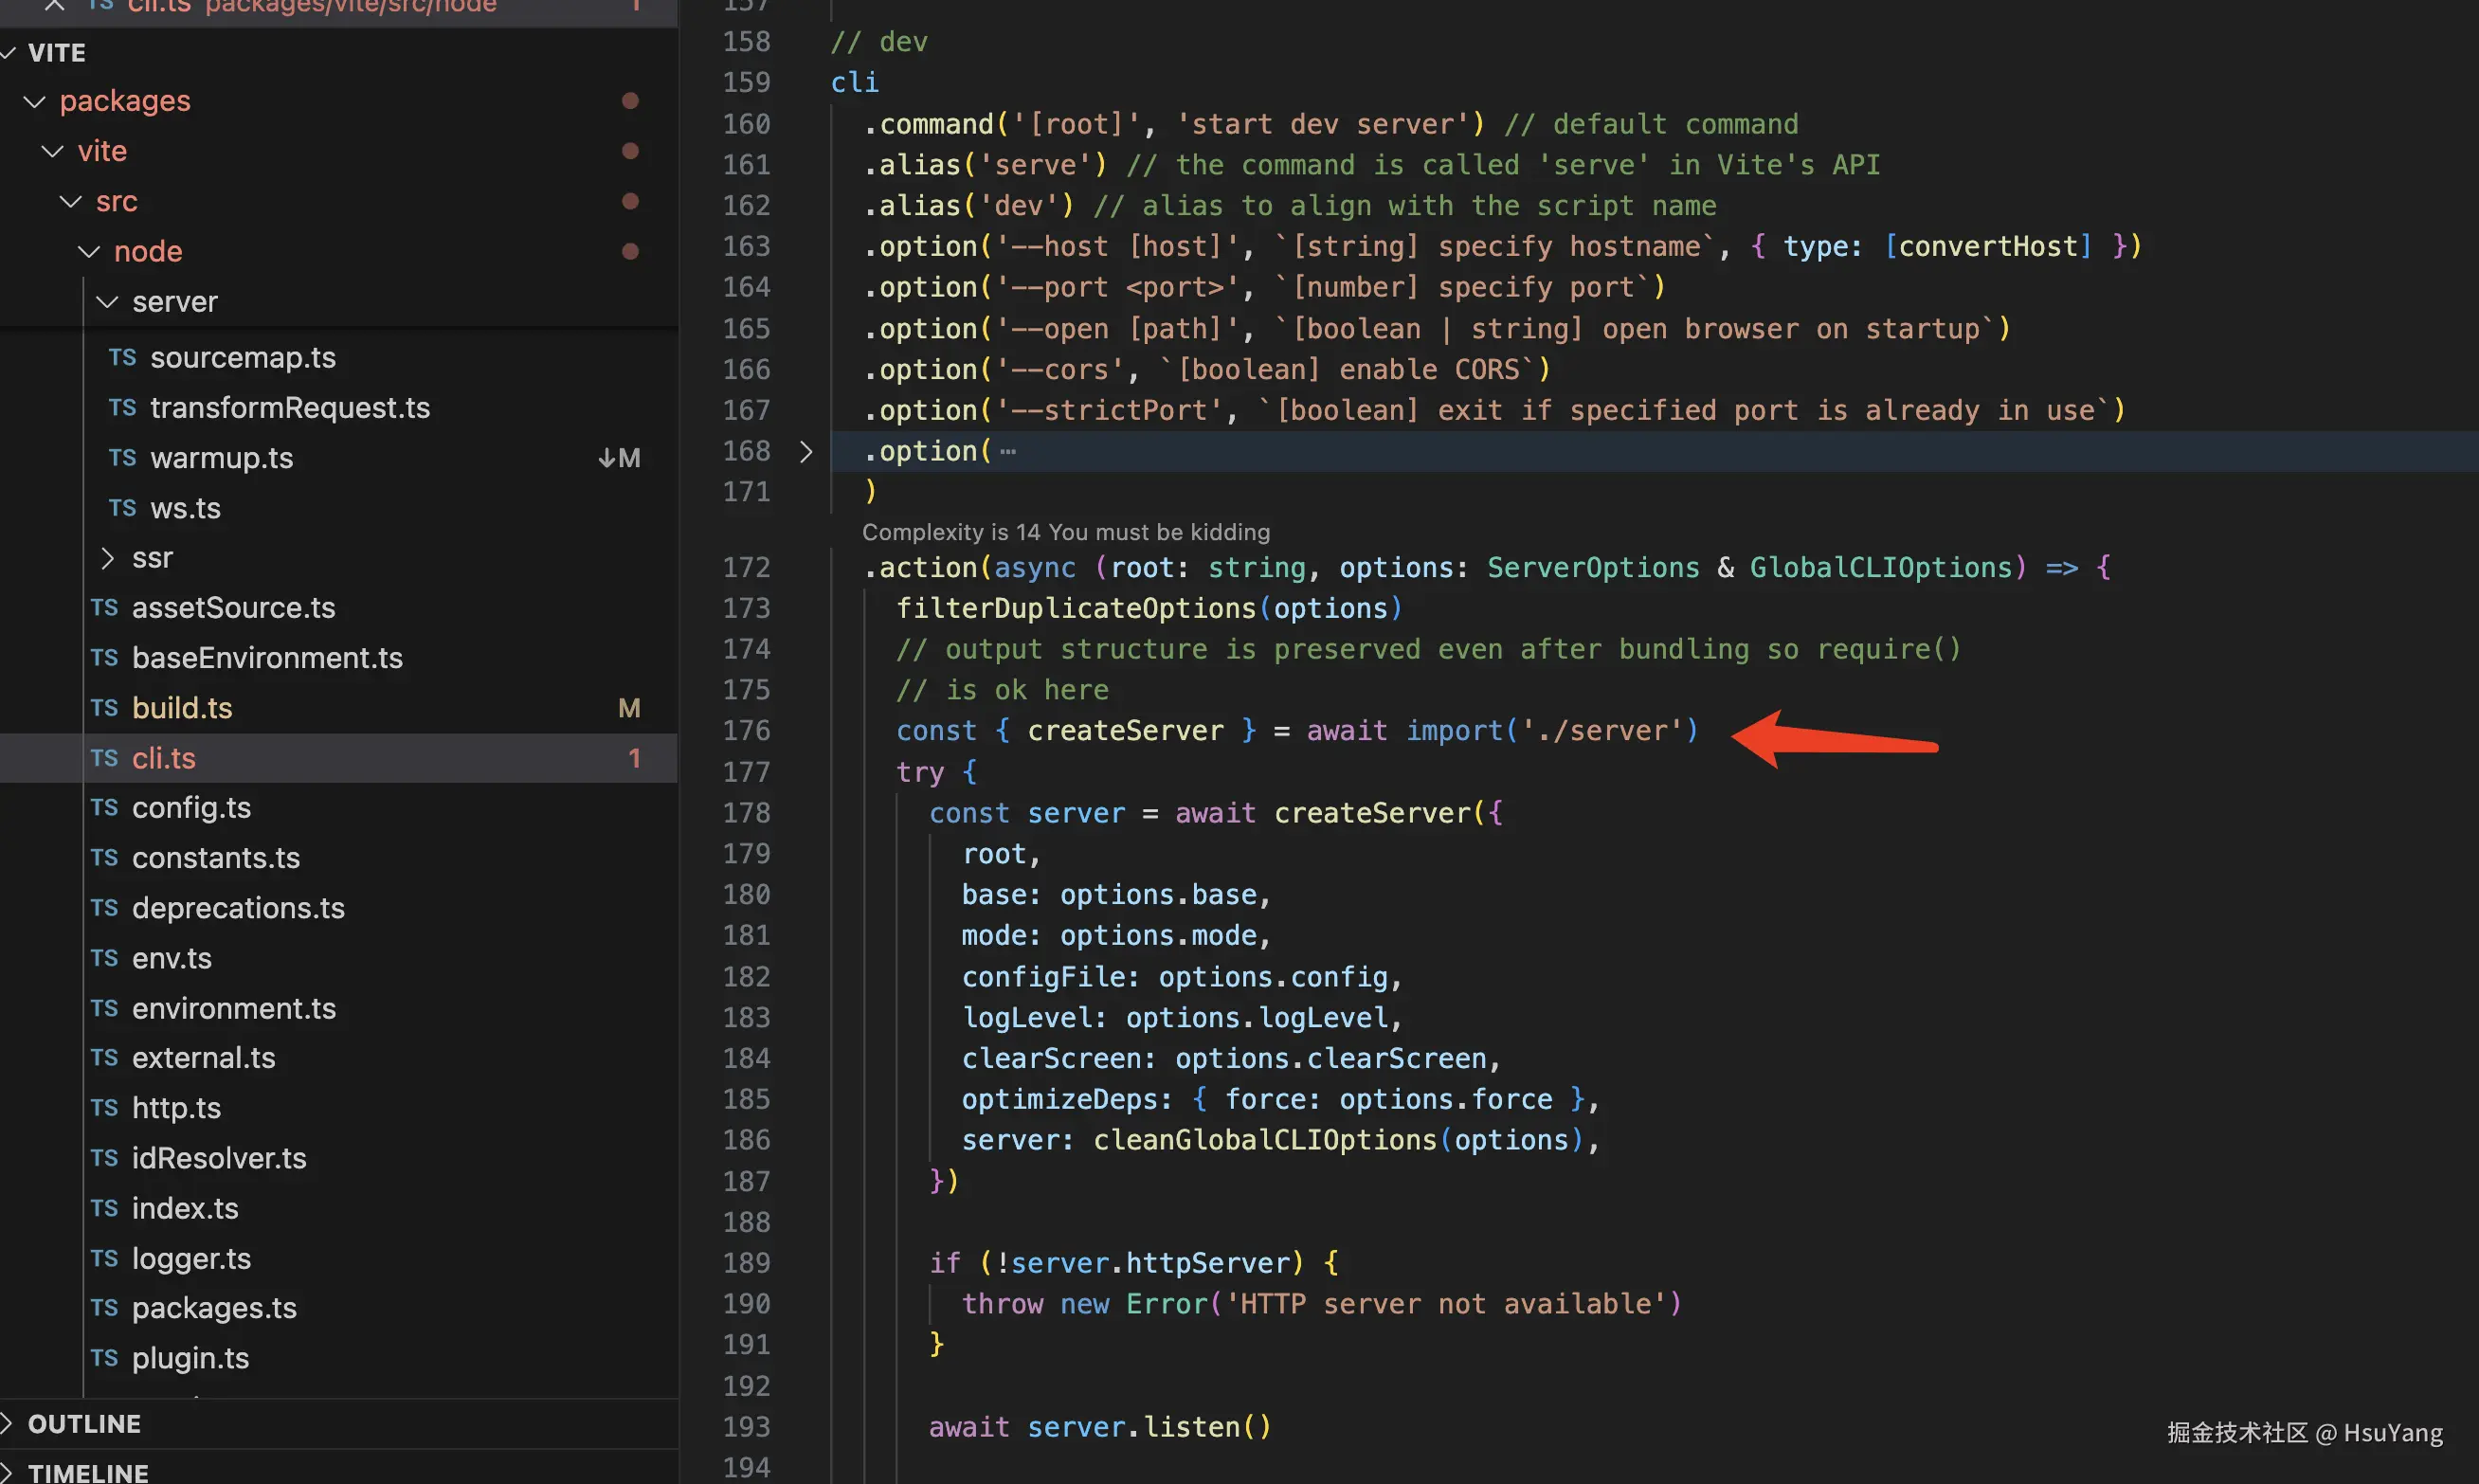This screenshot has height=1484, width=2479.
Task: Expand the ssr folder
Action: 107,558
